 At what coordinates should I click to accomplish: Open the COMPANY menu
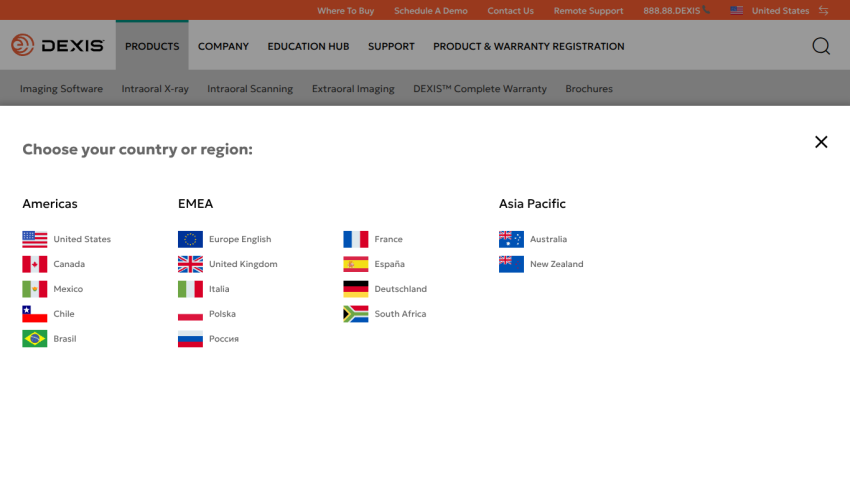tap(223, 47)
